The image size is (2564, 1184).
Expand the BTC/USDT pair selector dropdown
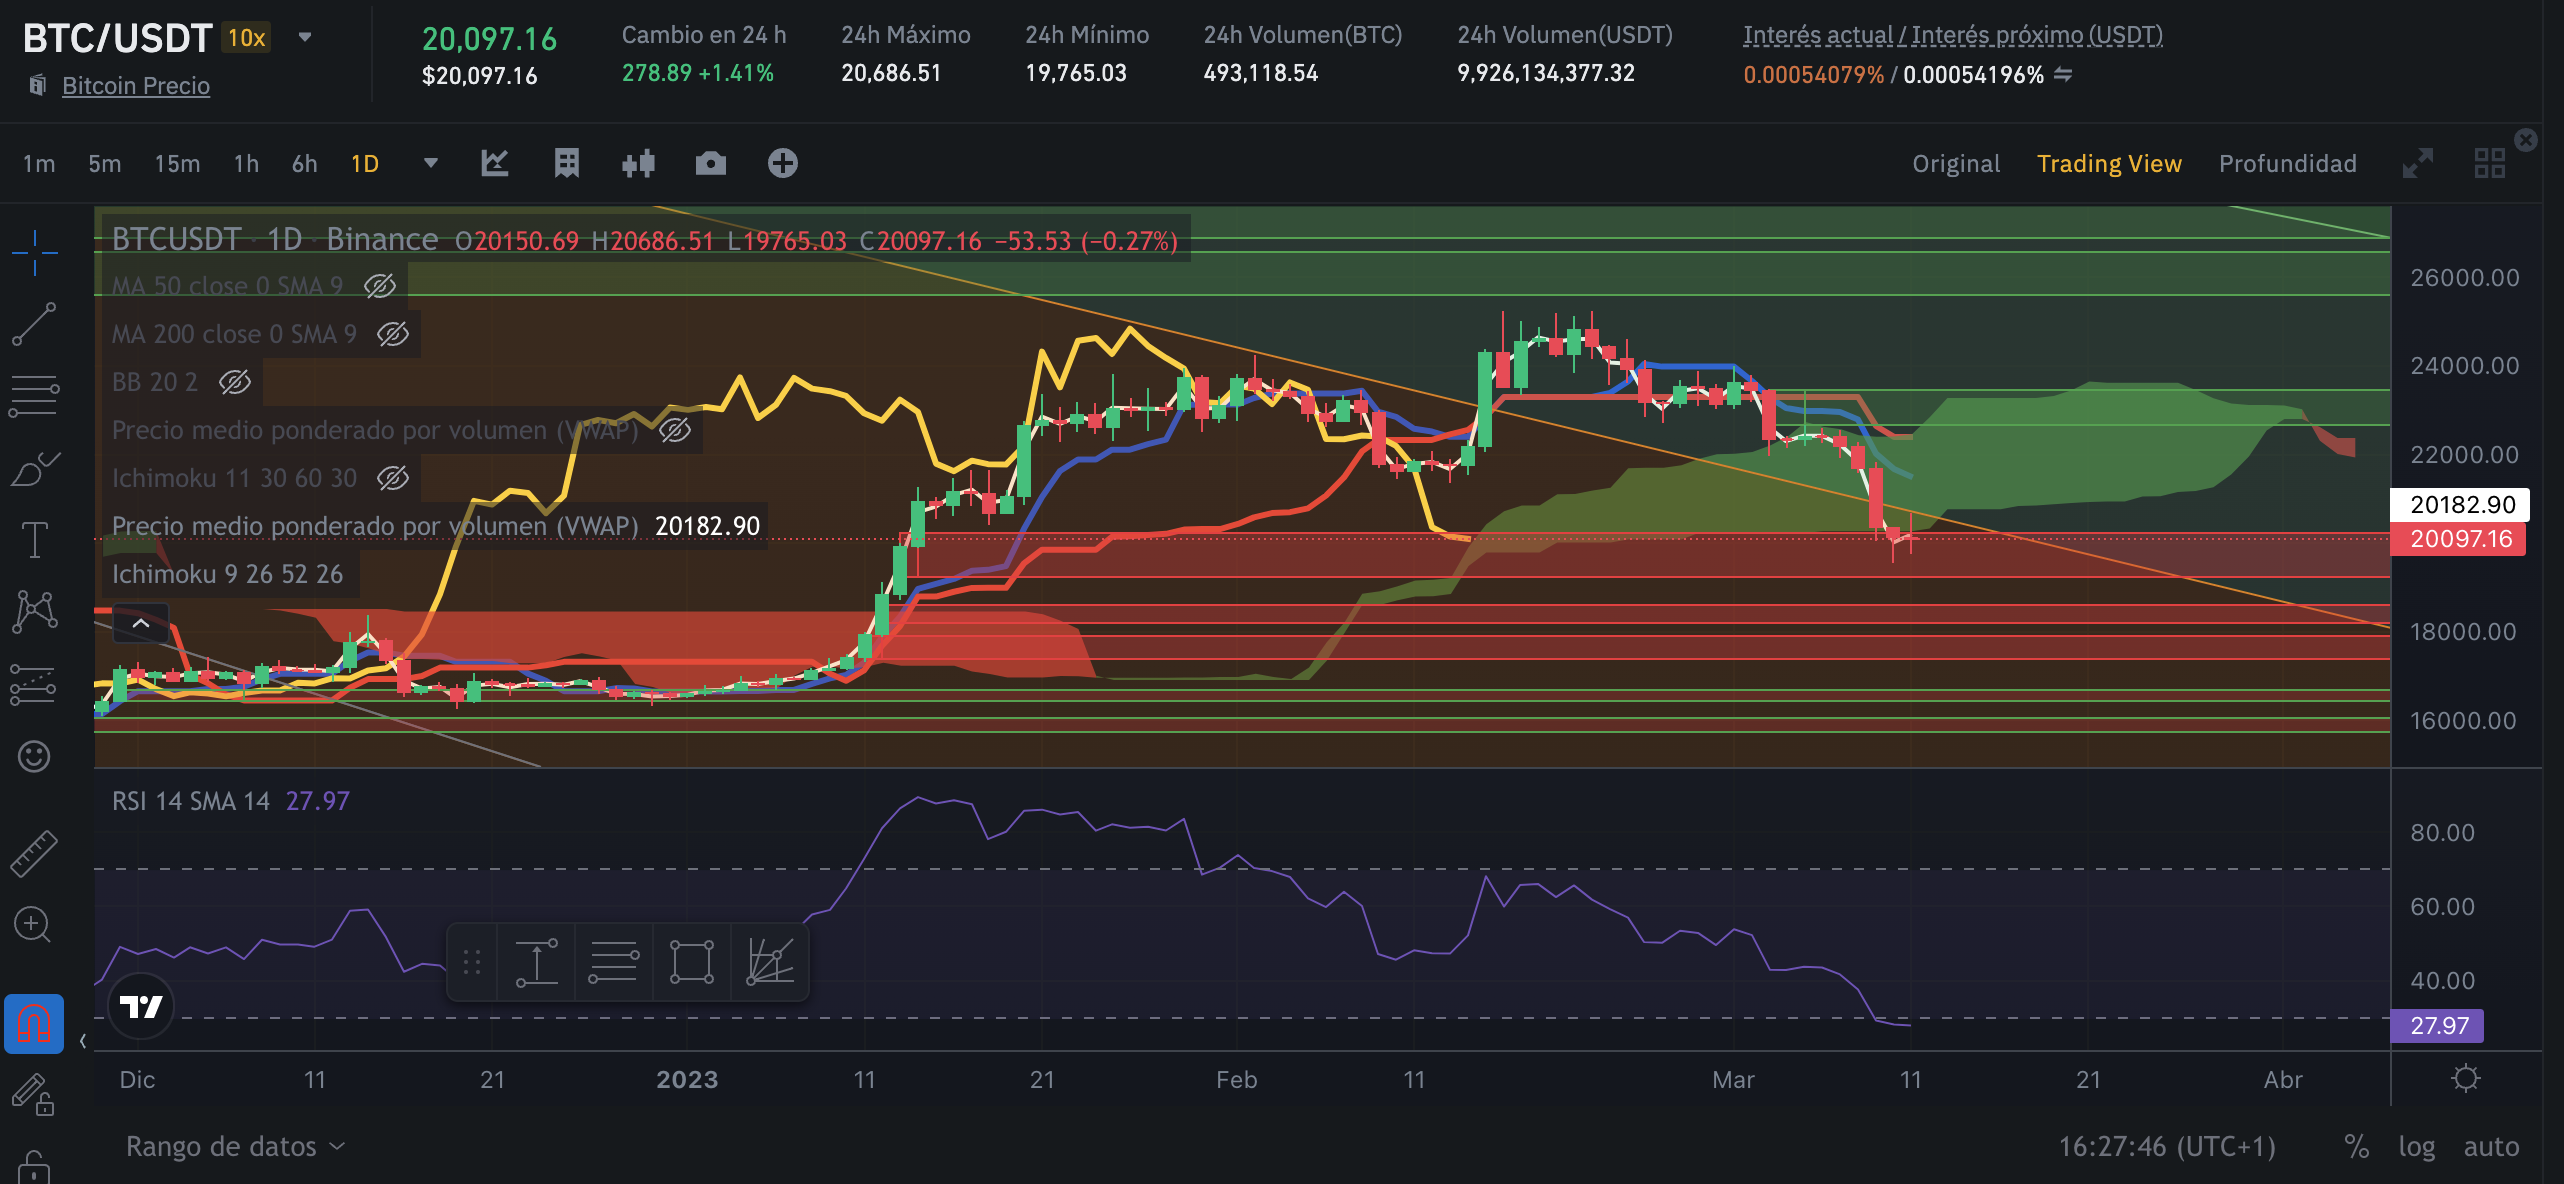(305, 38)
